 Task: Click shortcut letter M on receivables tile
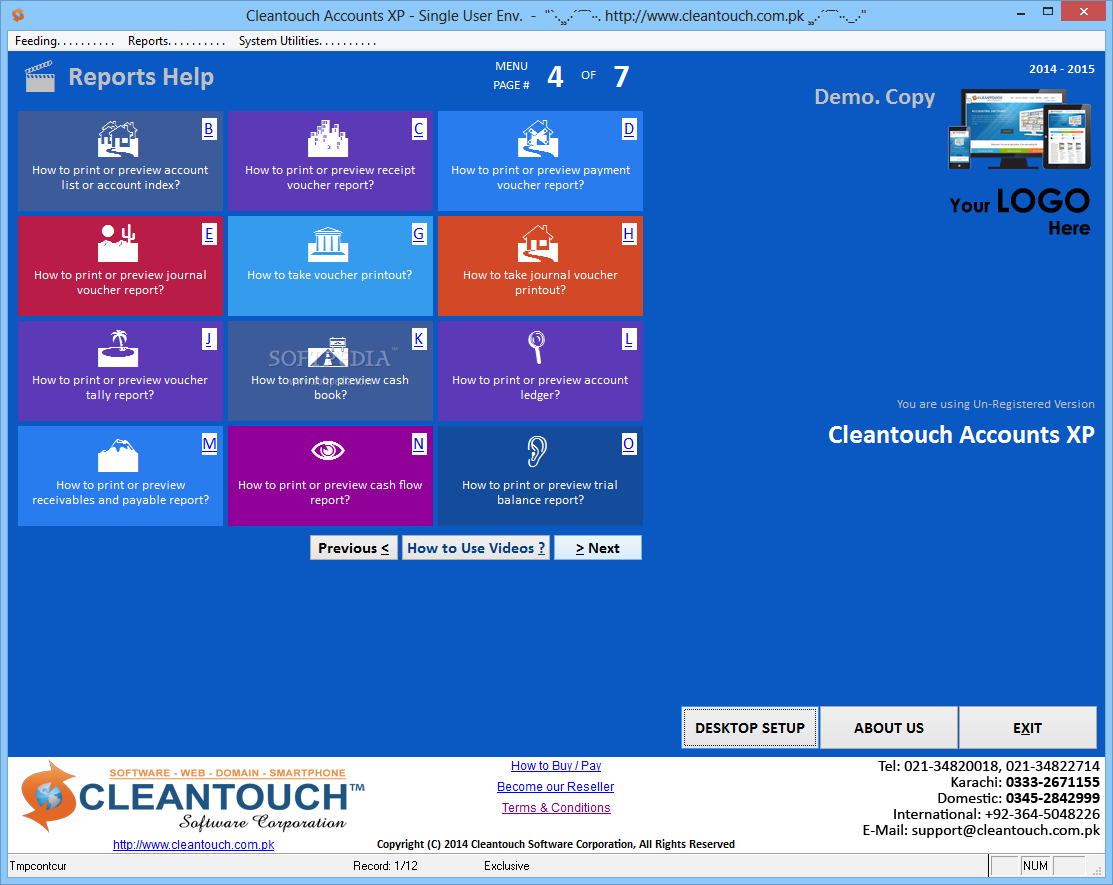click(x=209, y=444)
